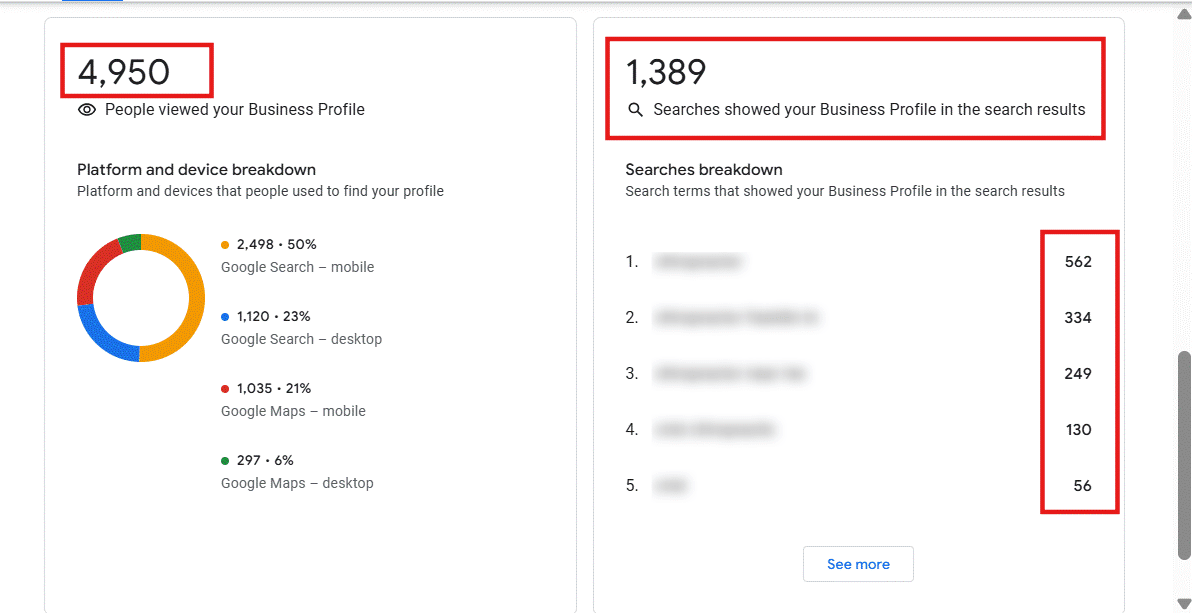This screenshot has width=1192, height=613.
Task: Click green legend dot for Google Maps desktop
Action: tap(225, 460)
